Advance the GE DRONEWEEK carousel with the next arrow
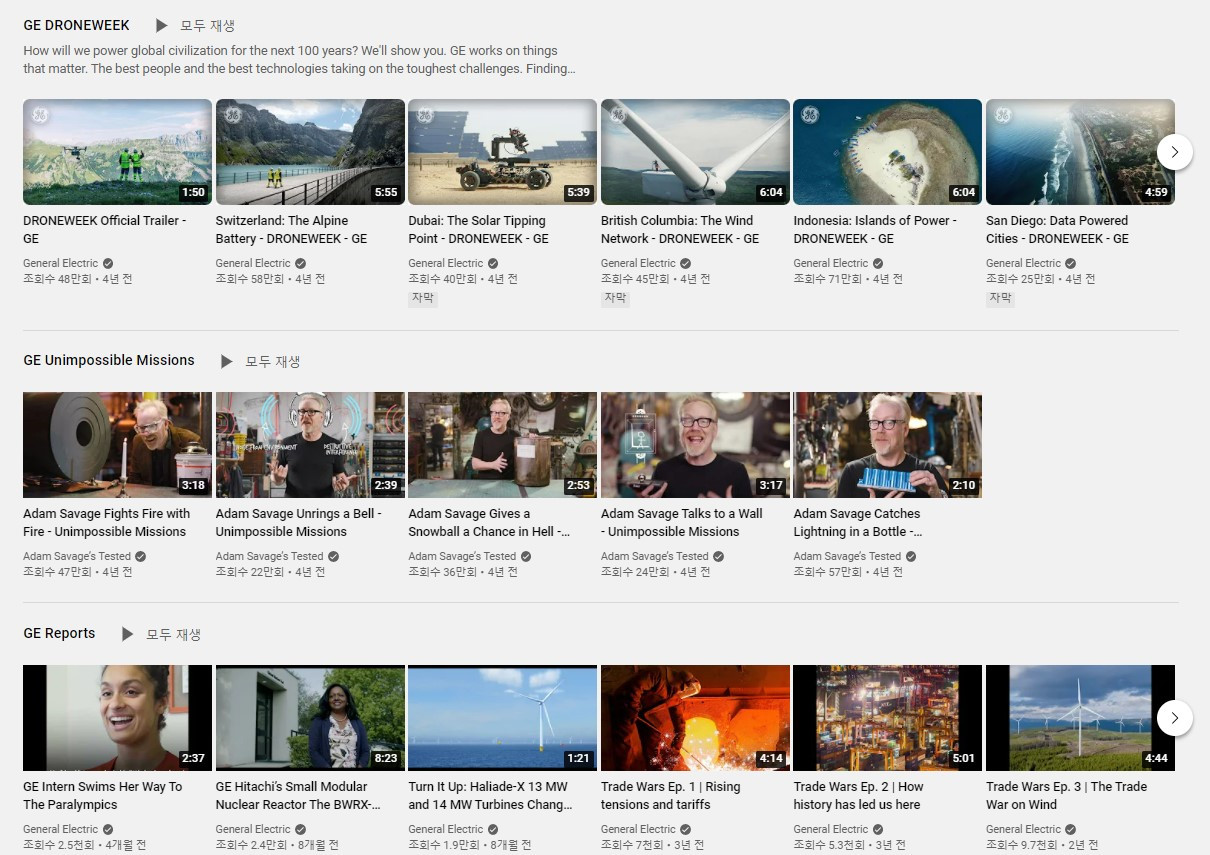This screenshot has height=855, width=1210. pos(1175,152)
